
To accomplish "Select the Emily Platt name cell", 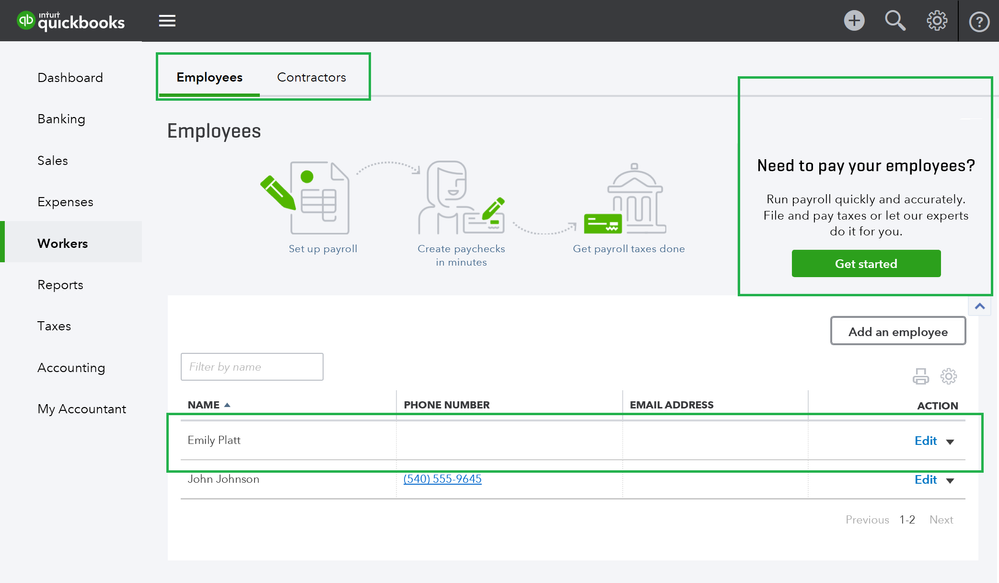I will [x=214, y=440].
